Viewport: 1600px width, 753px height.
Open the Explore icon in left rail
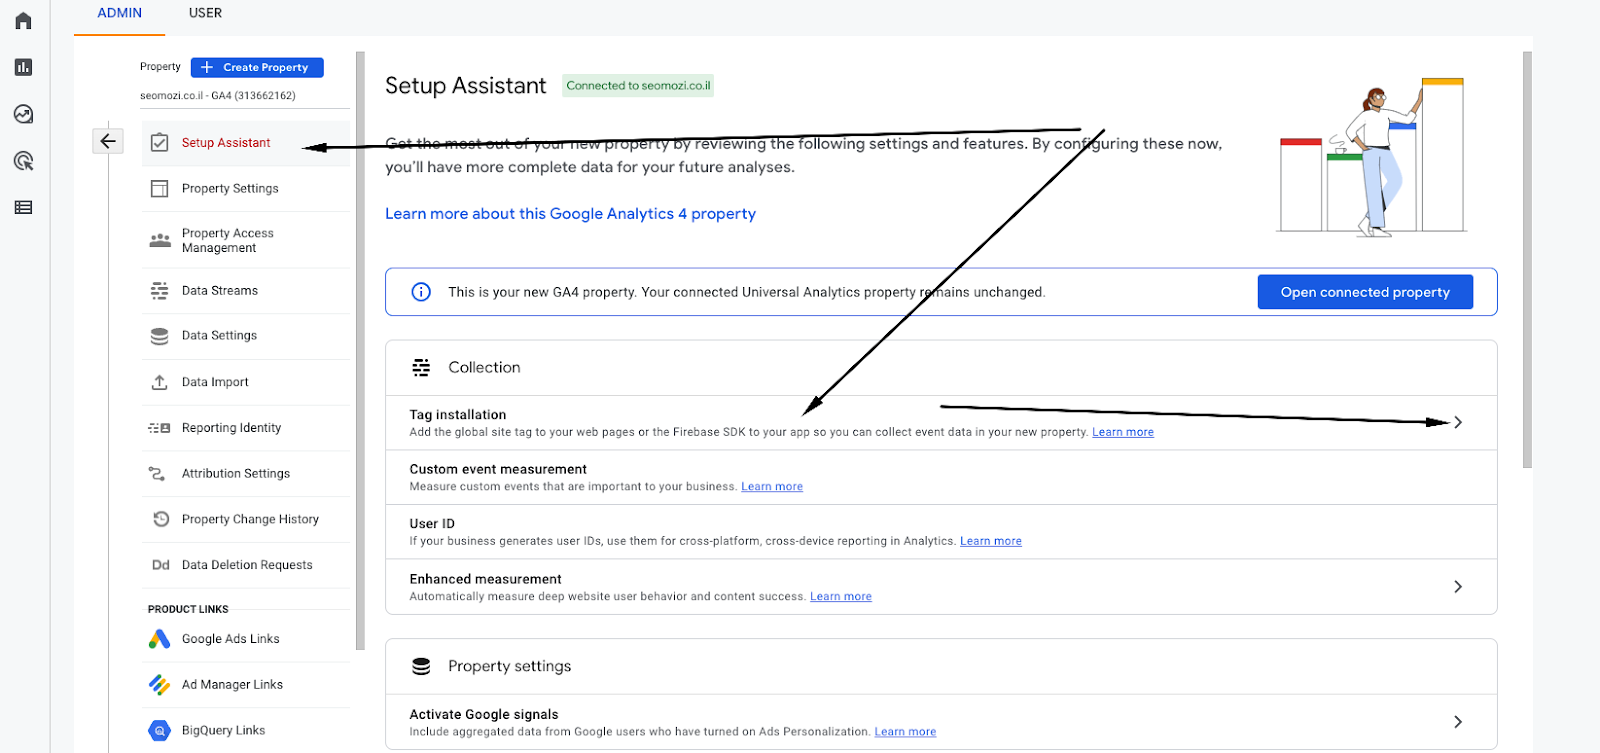24,114
